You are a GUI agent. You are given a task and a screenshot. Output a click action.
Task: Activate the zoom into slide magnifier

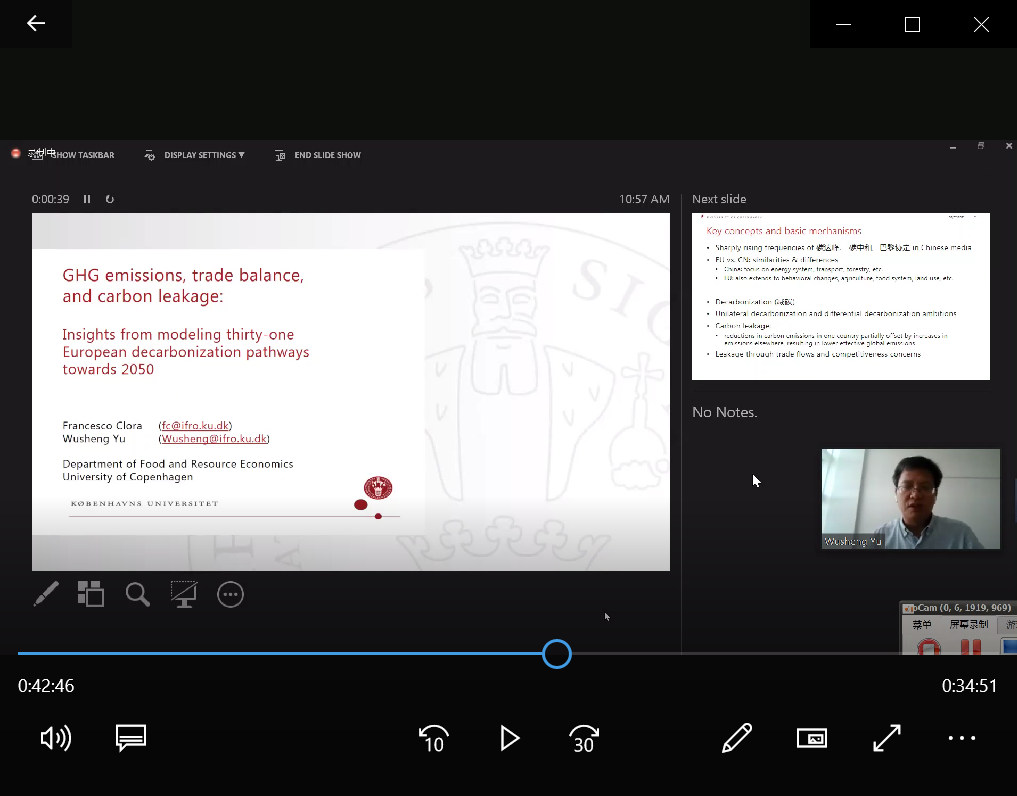pos(138,594)
